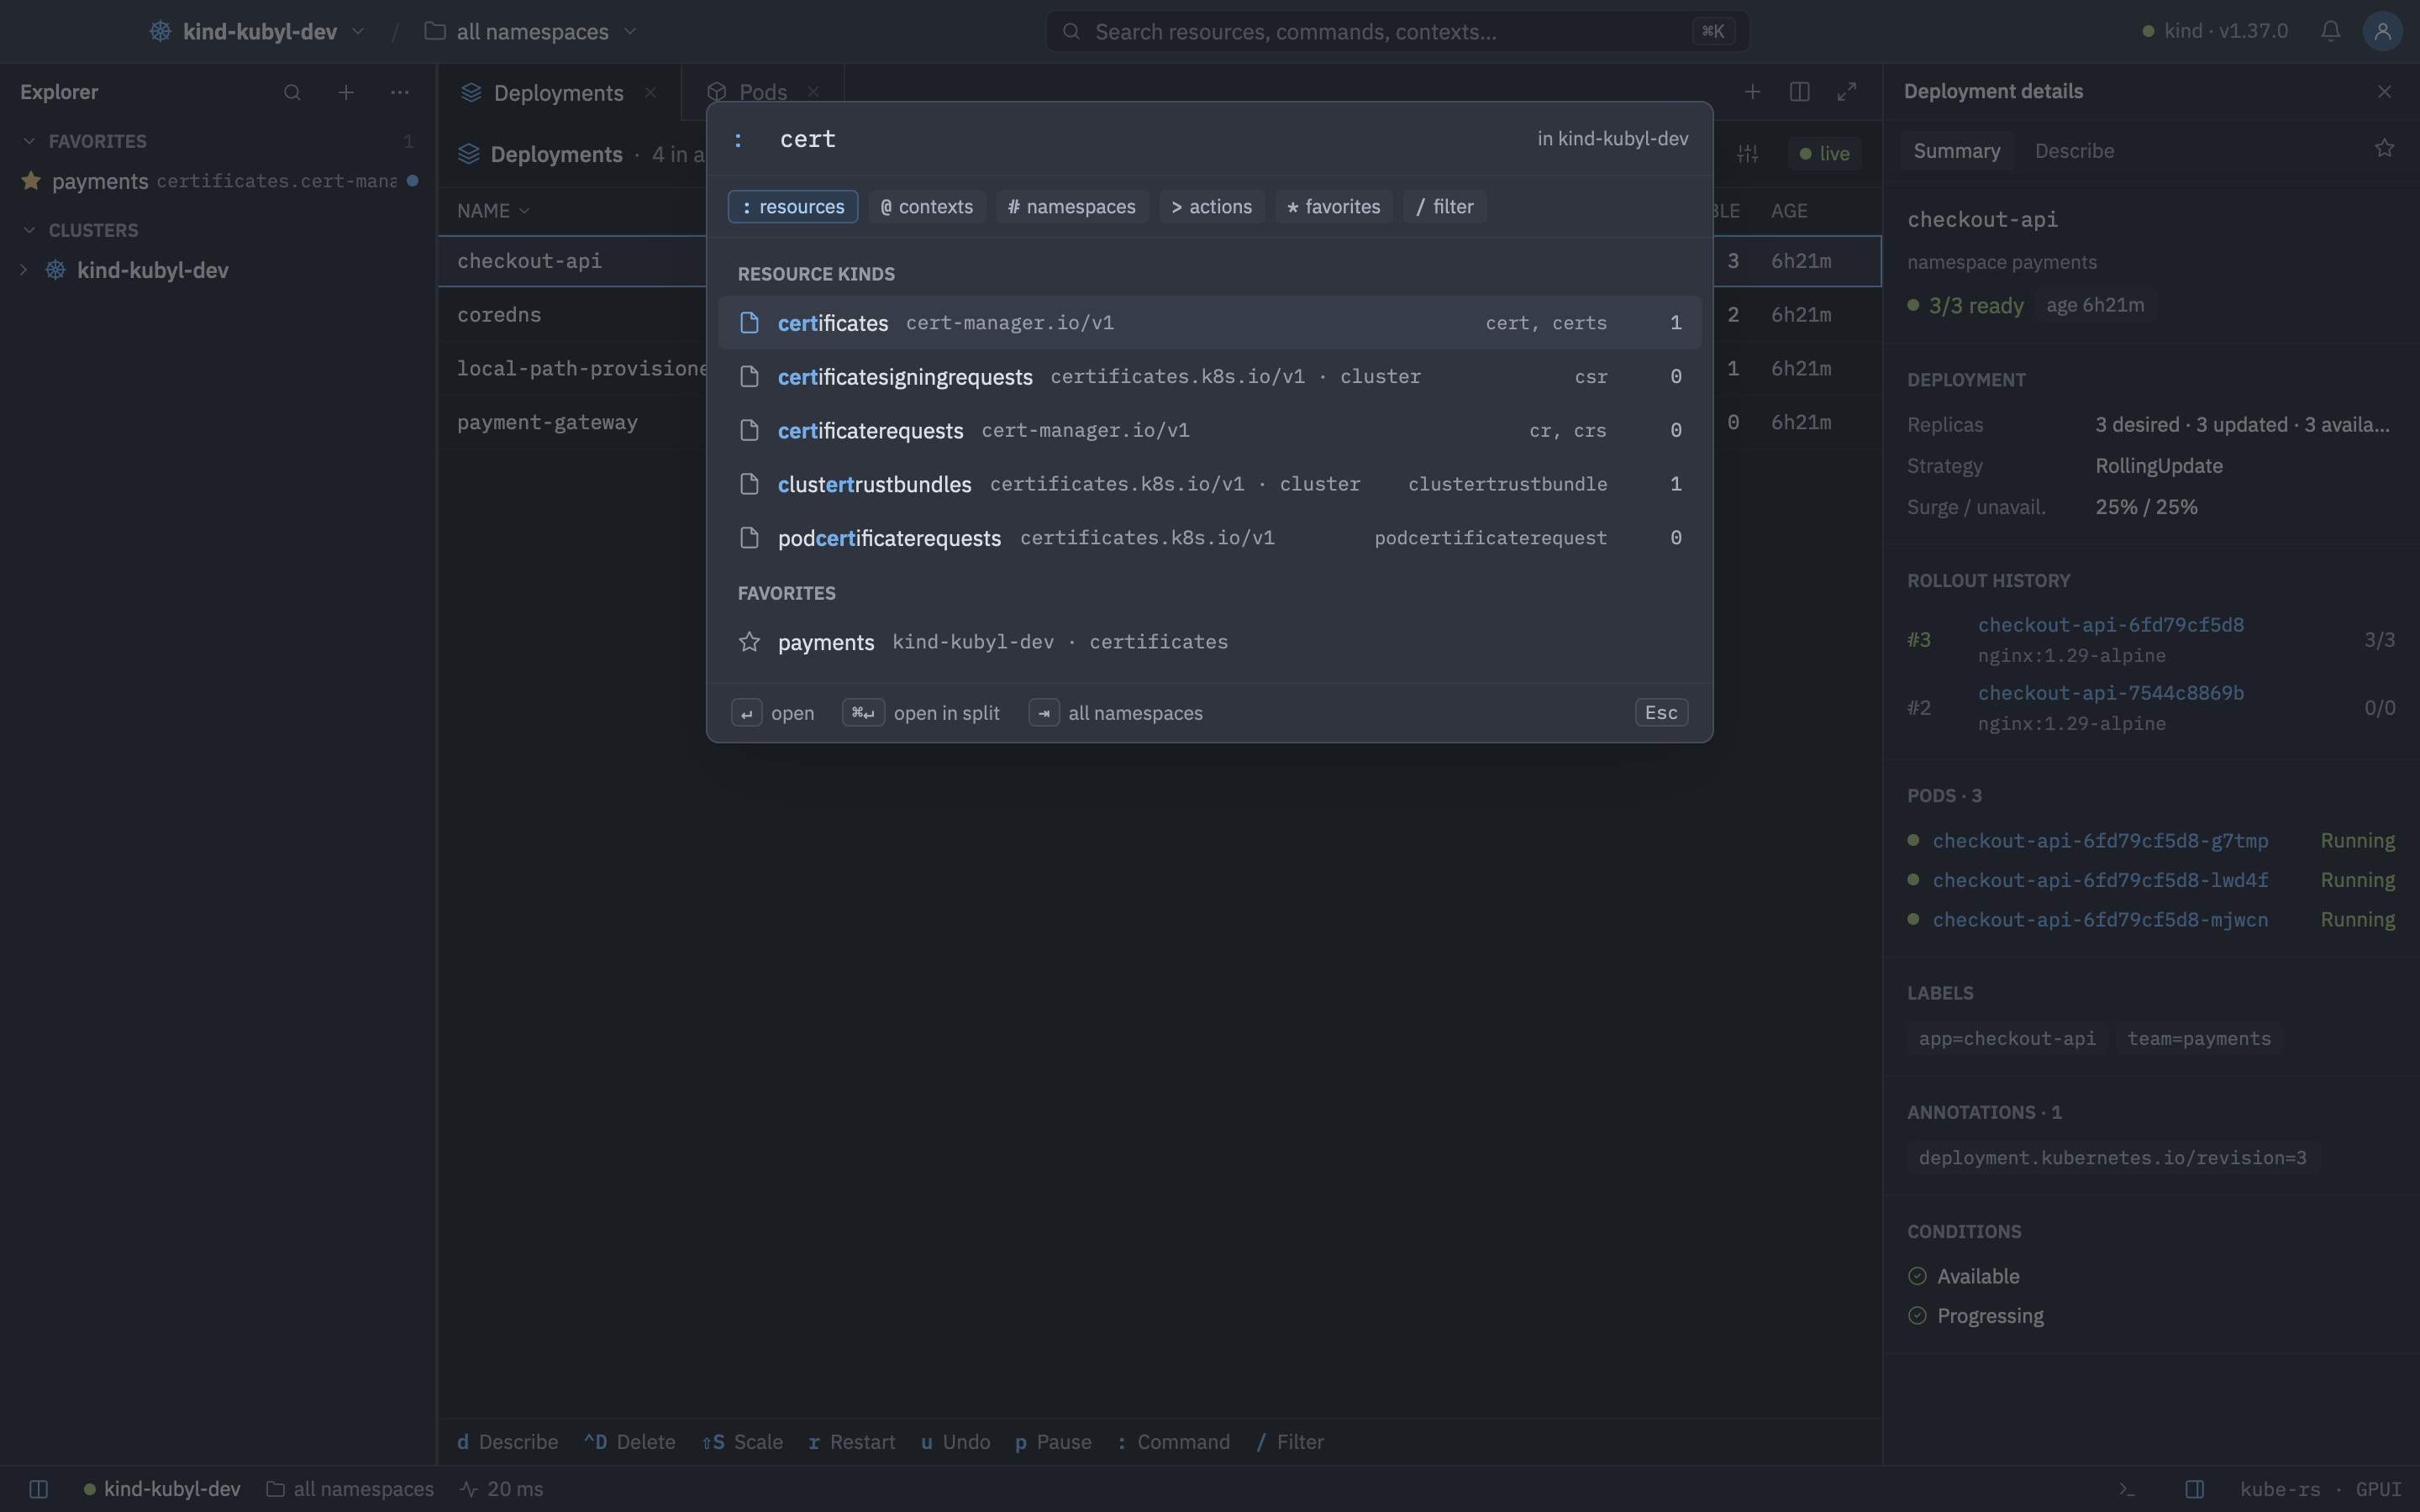
Task: Open kind-kubyl-dev context dropdown
Action: point(258,31)
